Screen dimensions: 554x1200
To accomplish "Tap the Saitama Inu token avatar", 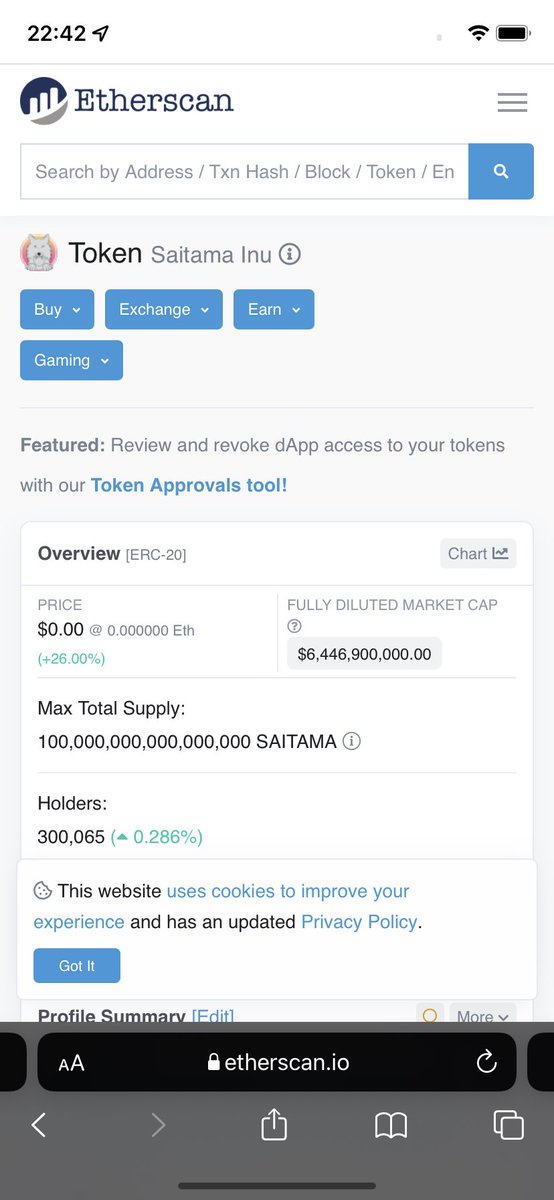I will pyautogui.click(x=39, y=253).
